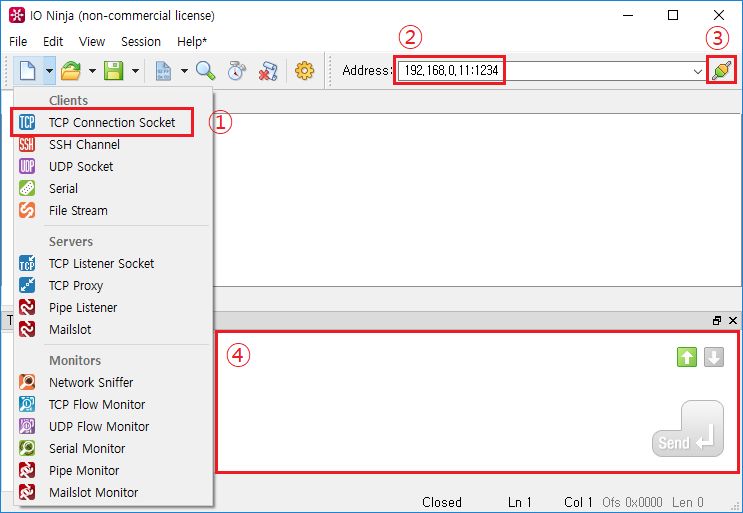Open the View menu
Screen dimensions: 743x513
click(92, 42)
